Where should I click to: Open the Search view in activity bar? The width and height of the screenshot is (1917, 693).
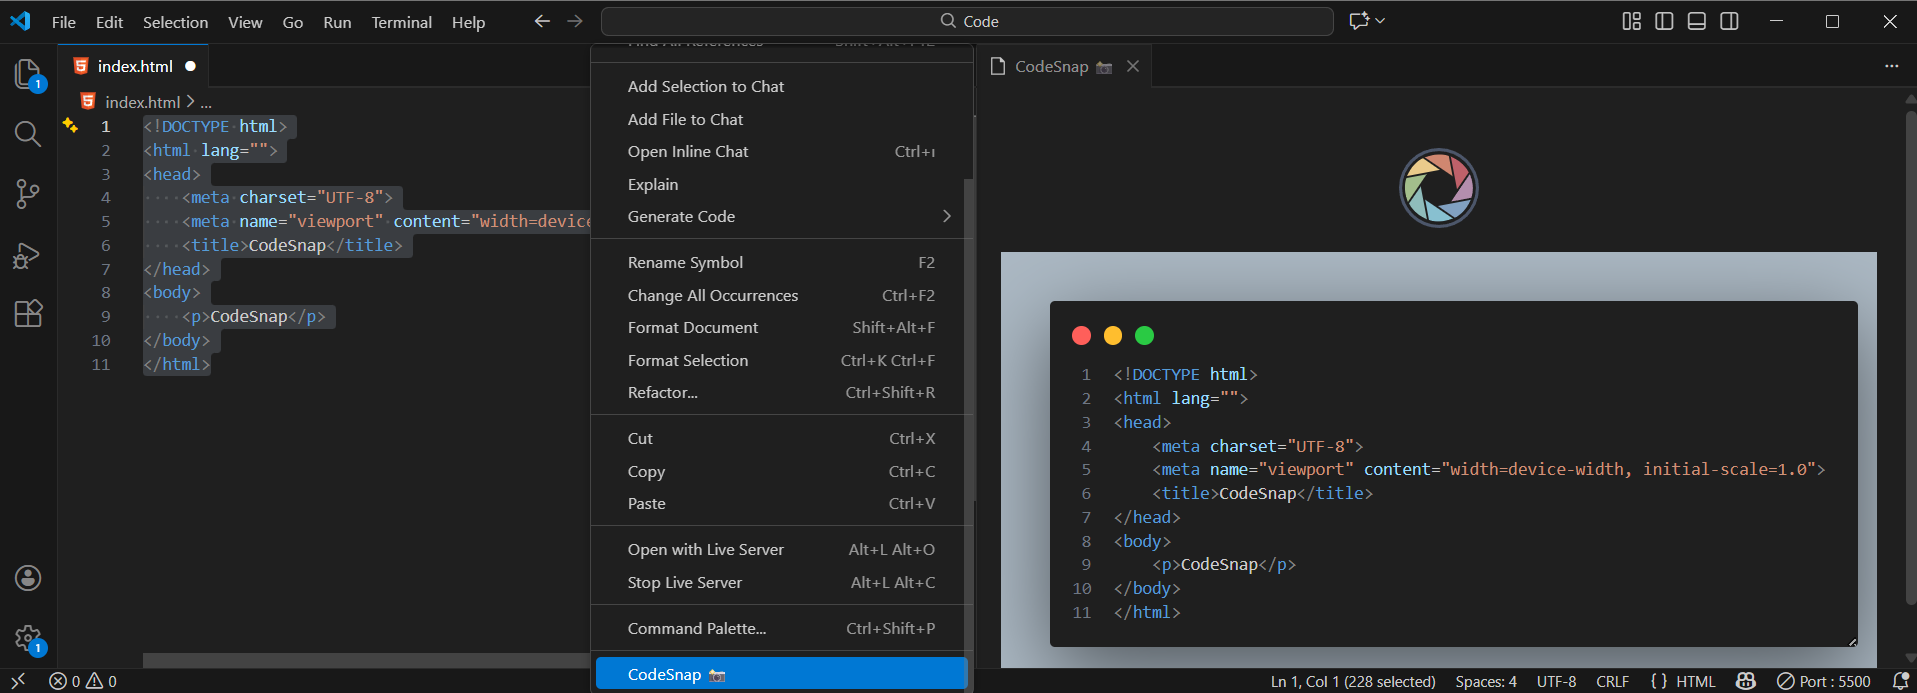pos(28,134)
